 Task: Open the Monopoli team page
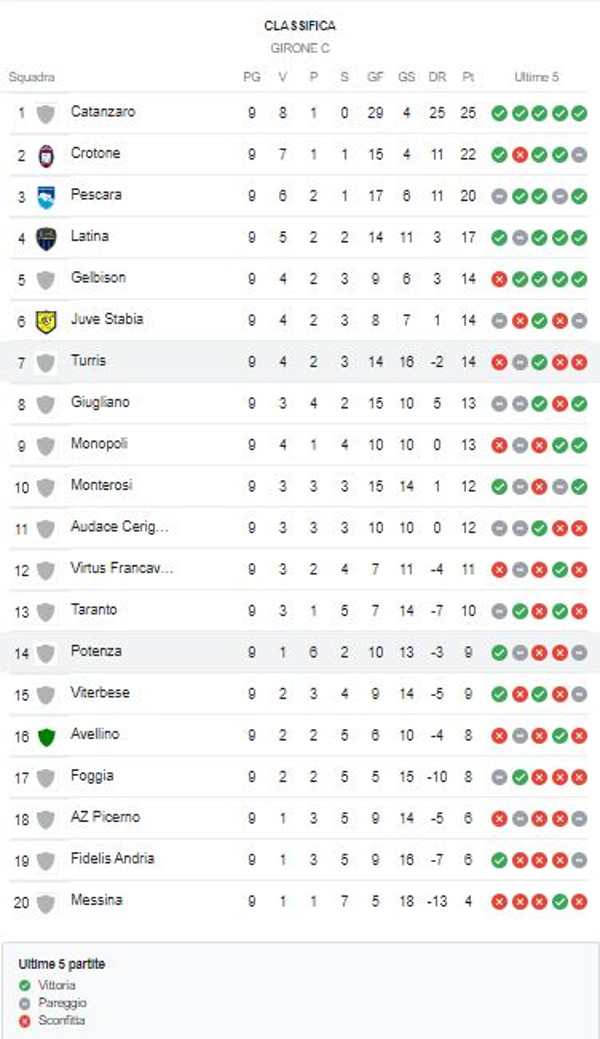coord(99,444)
